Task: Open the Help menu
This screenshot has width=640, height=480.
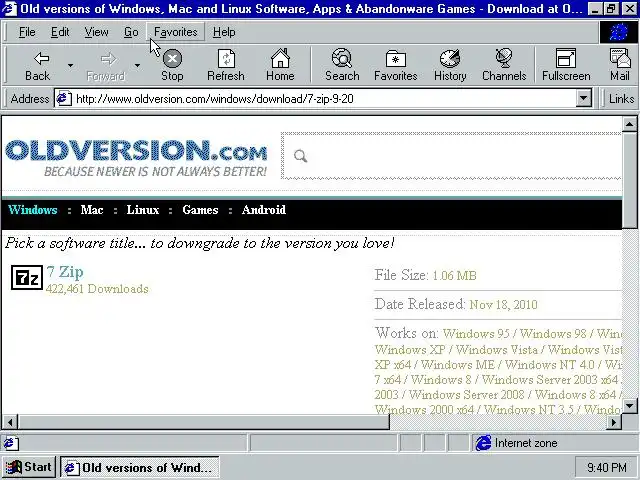Action: (x=224, y=32)
